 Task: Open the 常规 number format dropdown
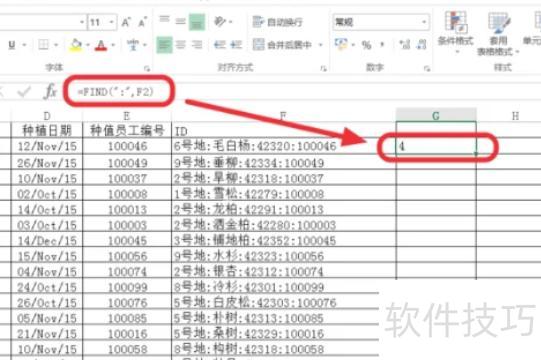pos(424,22)
